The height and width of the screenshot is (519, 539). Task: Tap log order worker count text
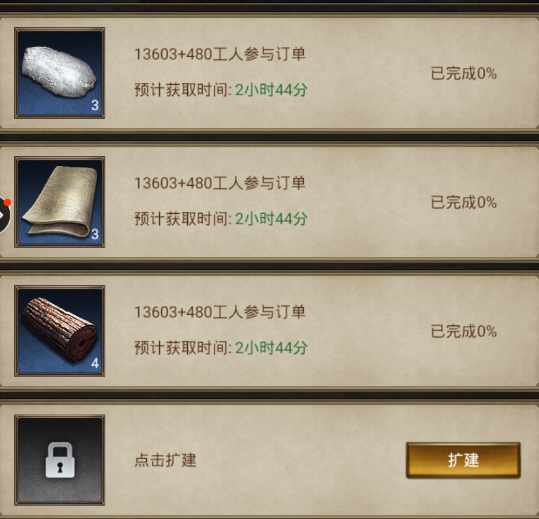(x=220, y=312)
